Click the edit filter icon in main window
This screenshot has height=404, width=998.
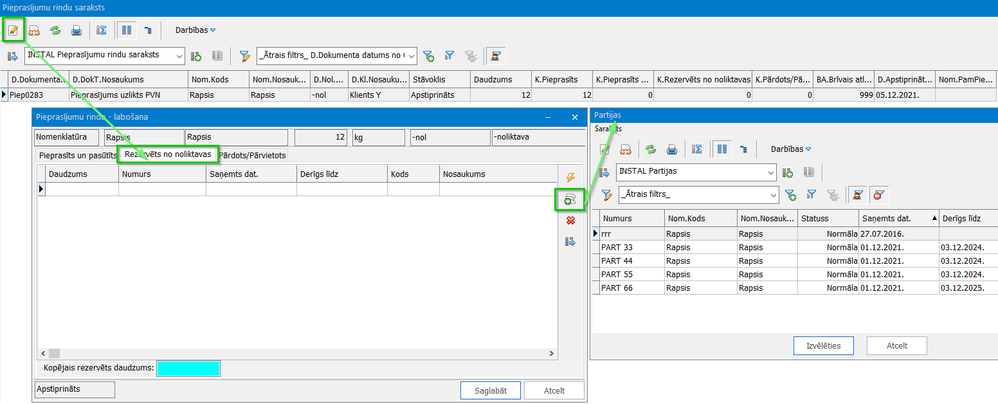pos(244,56)
